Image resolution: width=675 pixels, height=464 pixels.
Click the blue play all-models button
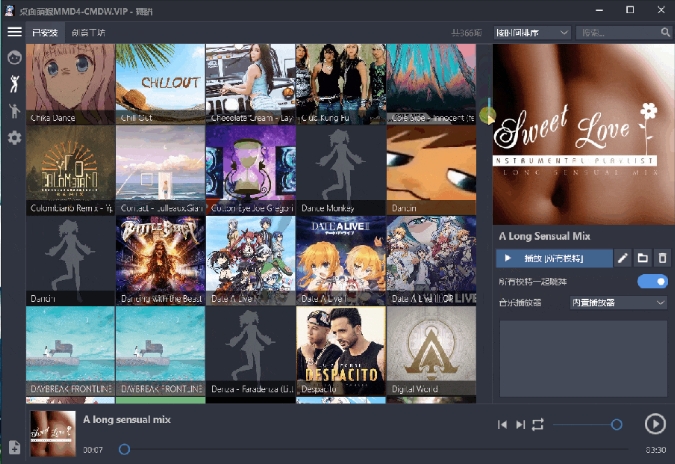(554, 258)
